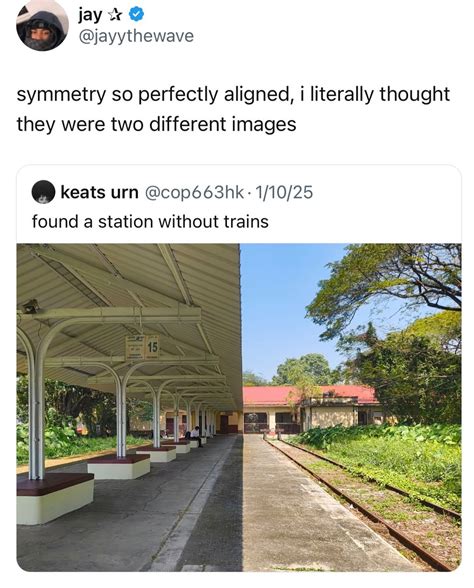Click the tweet text about symmetry perfectly aligned
This screenshot has width=474, height=588.
[233, 109]
